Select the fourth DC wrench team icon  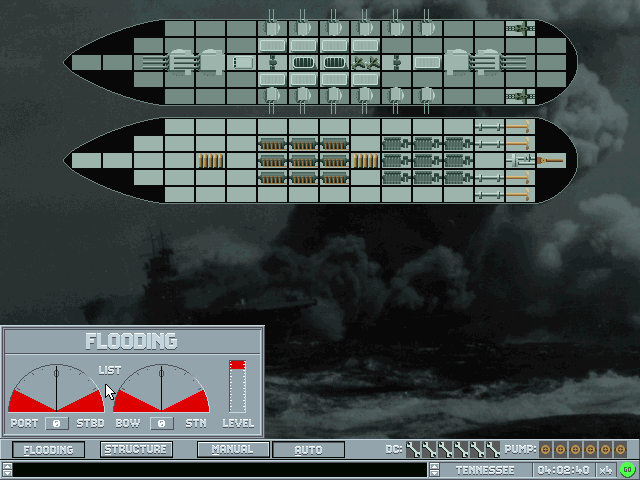[461, 449]
